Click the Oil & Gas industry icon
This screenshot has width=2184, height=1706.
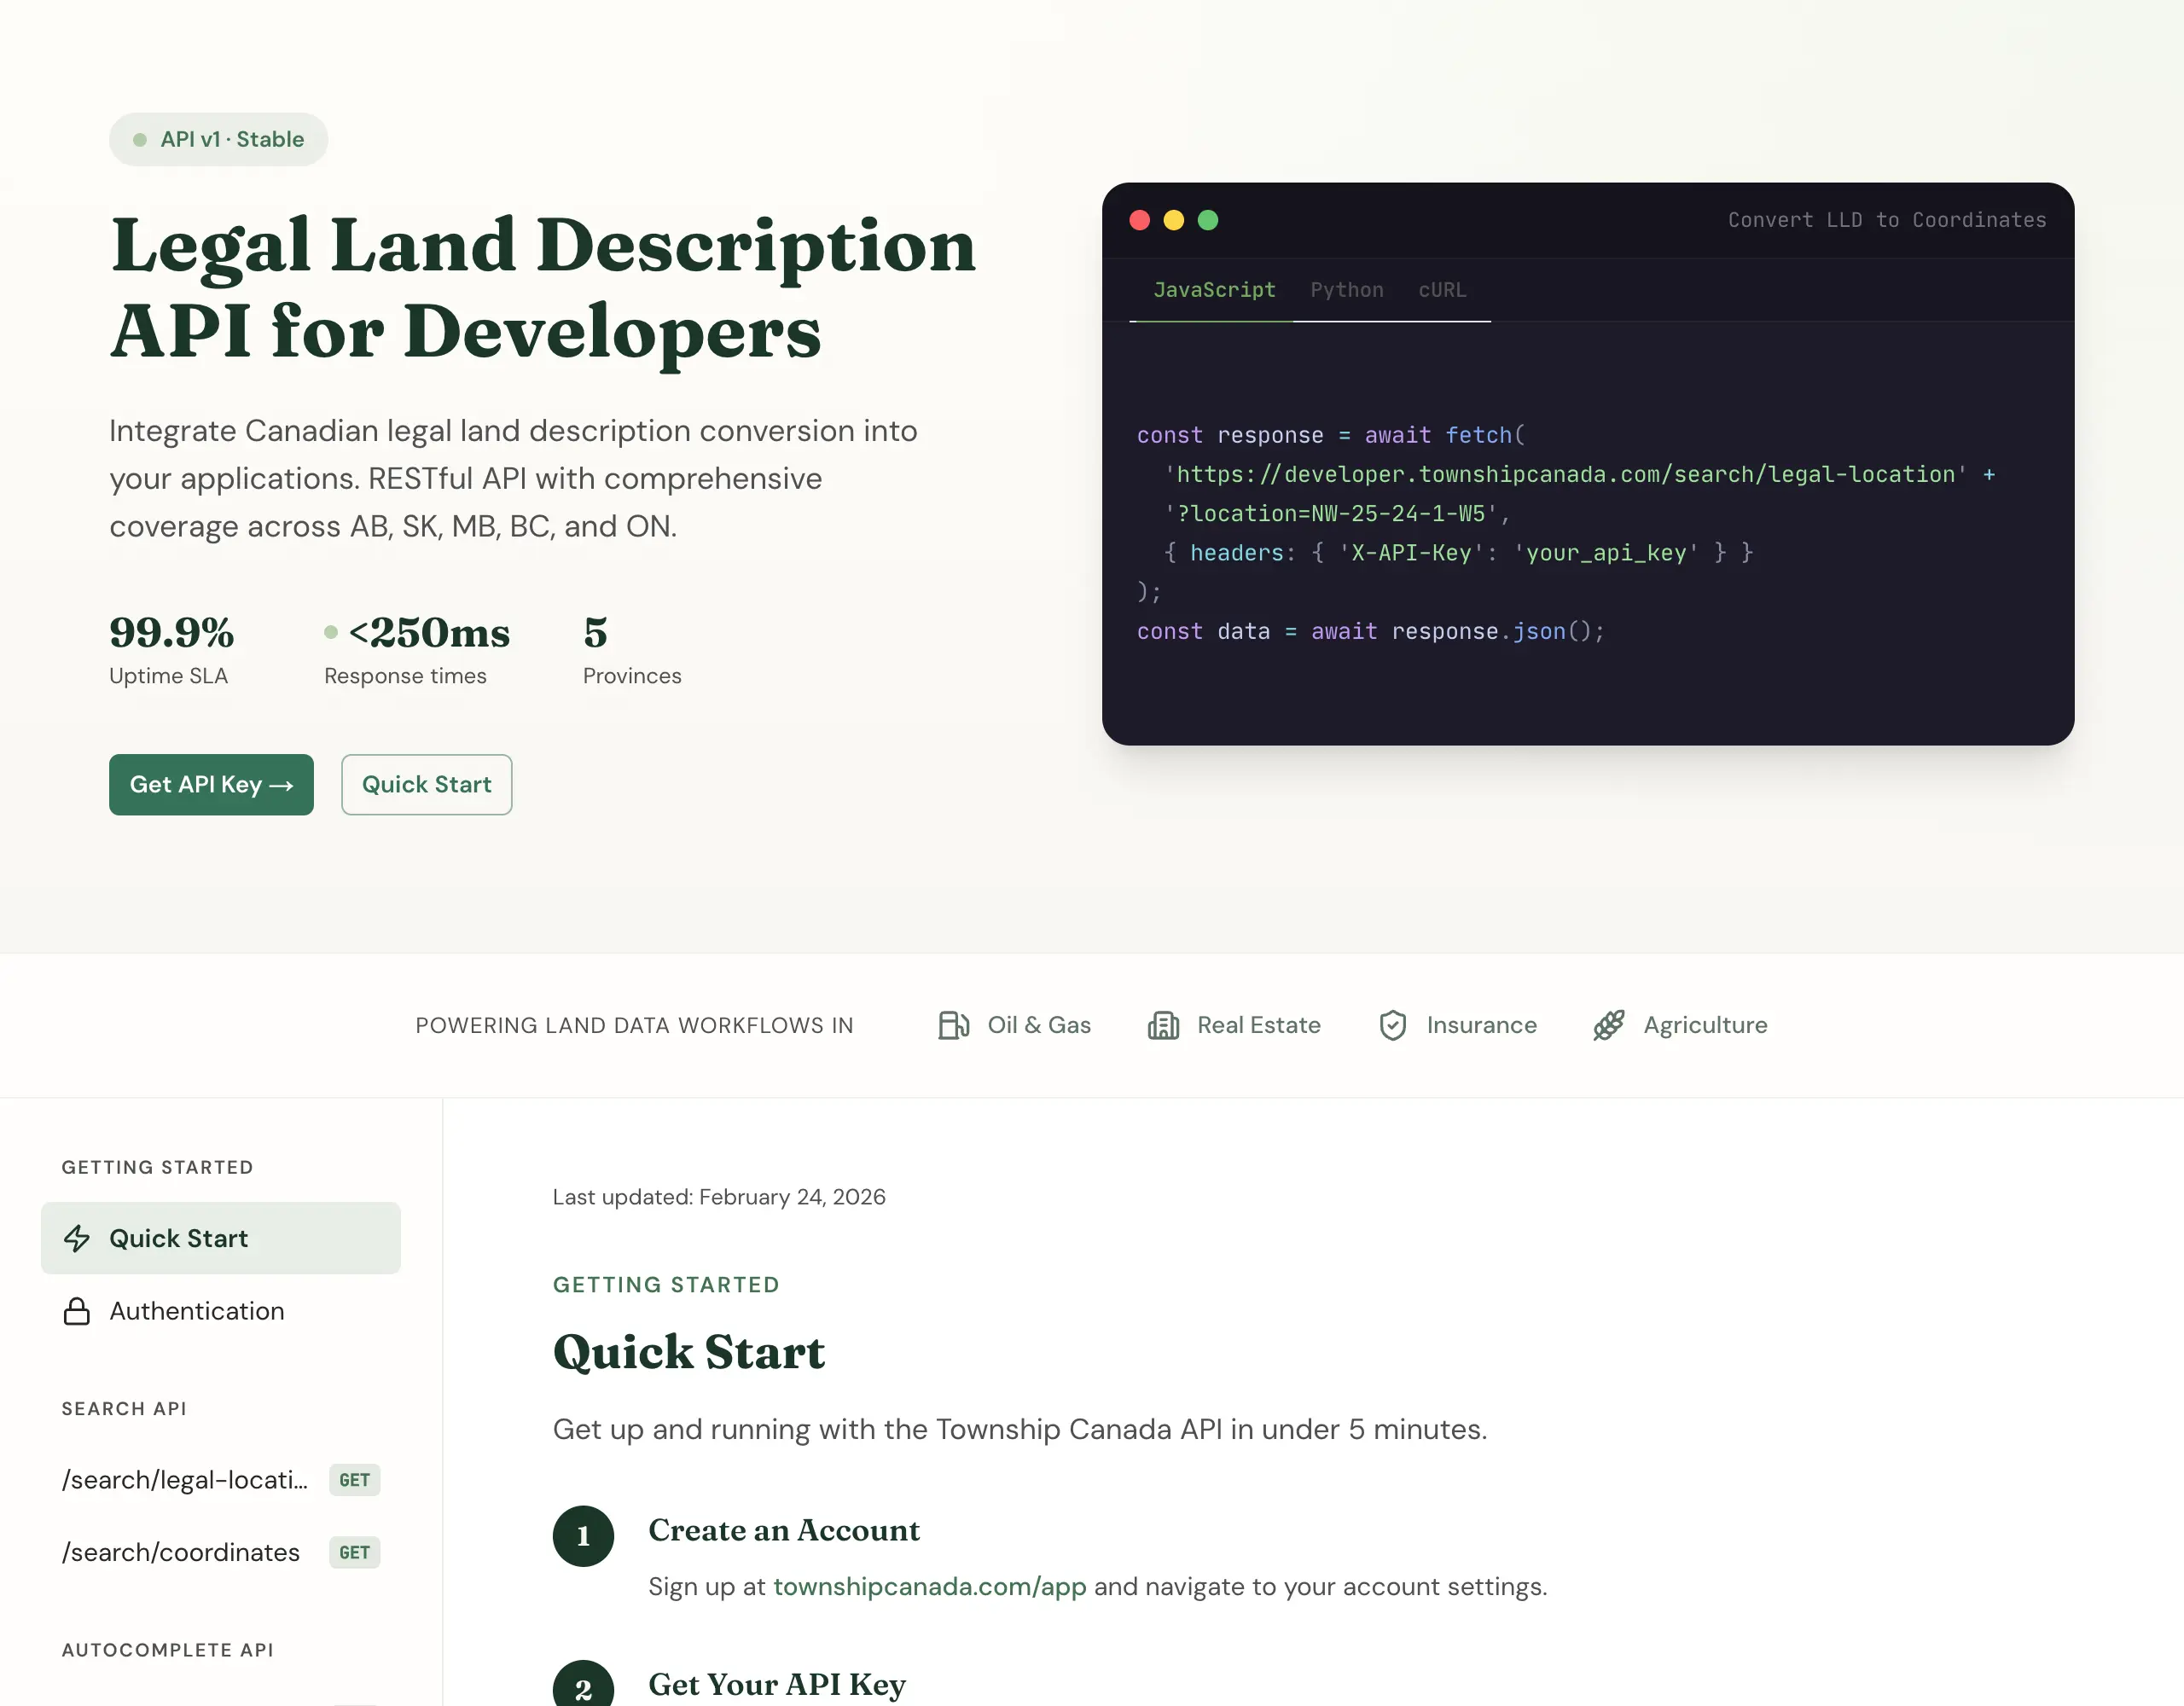click(953, 1025)
